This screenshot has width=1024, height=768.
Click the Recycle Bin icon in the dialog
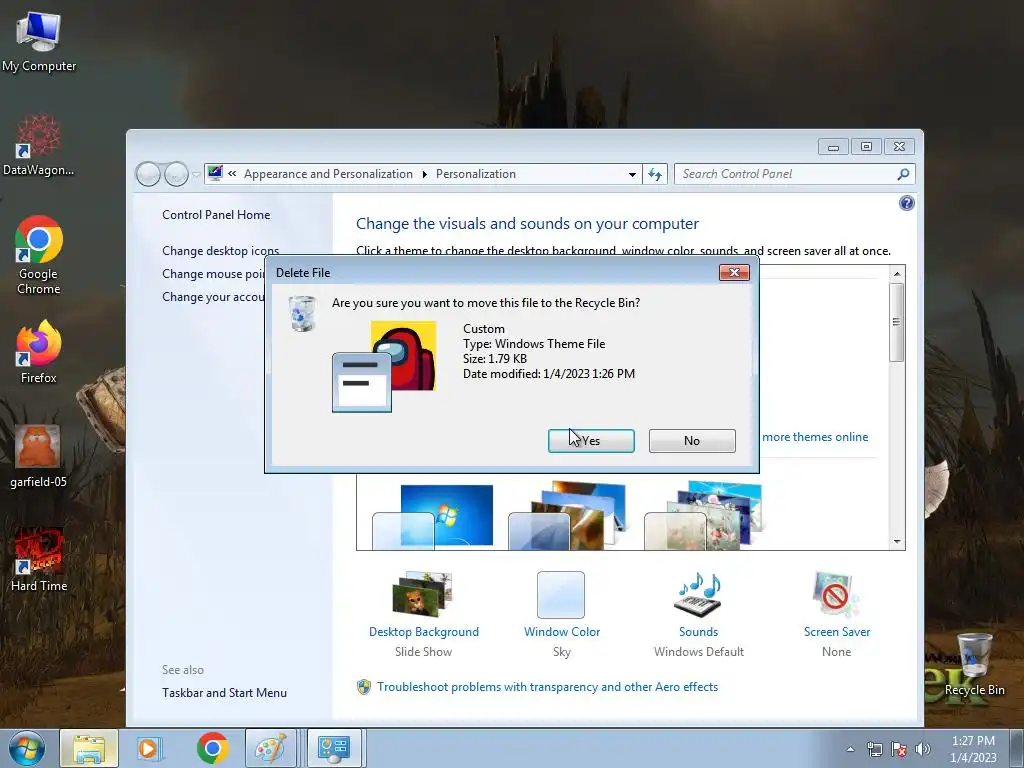tap(302, 313)
